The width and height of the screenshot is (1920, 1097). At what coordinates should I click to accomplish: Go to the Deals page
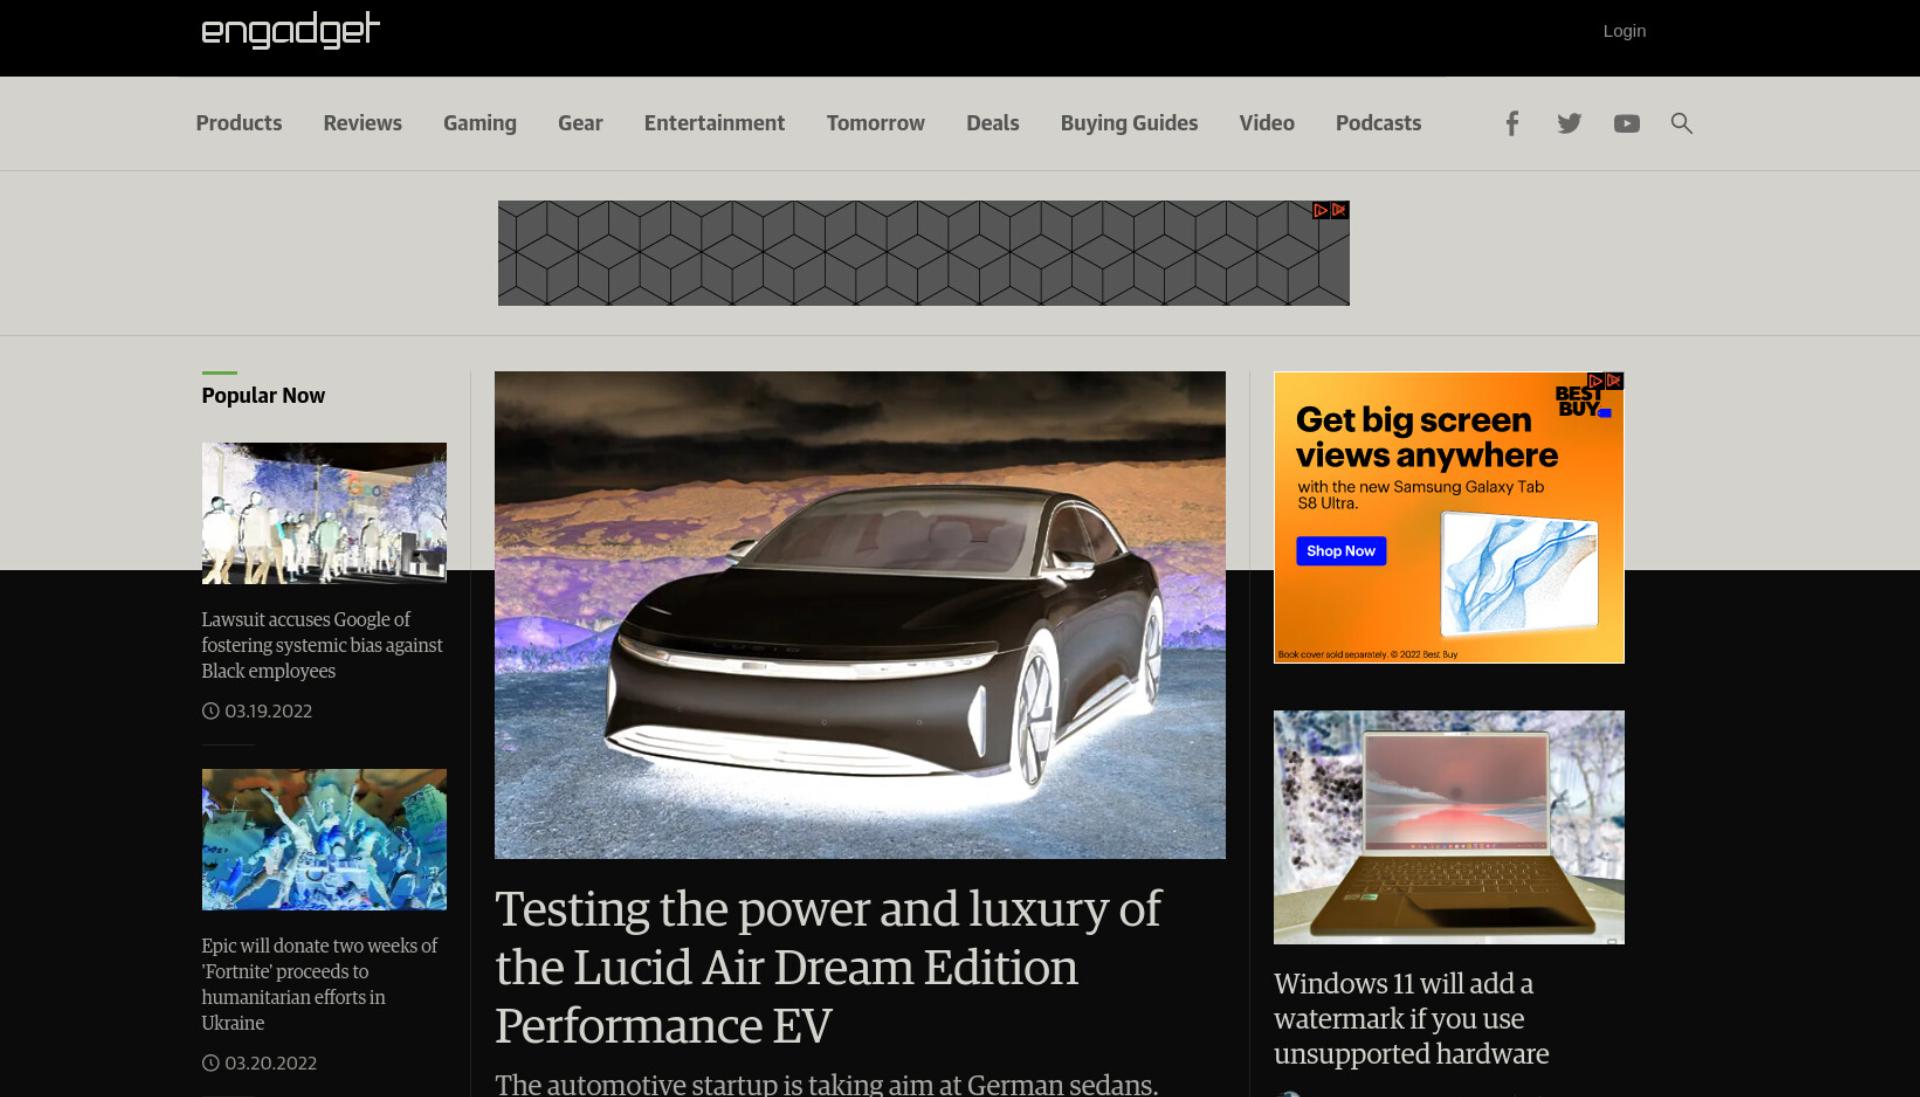pyautogui.click(x=992, y=123)
